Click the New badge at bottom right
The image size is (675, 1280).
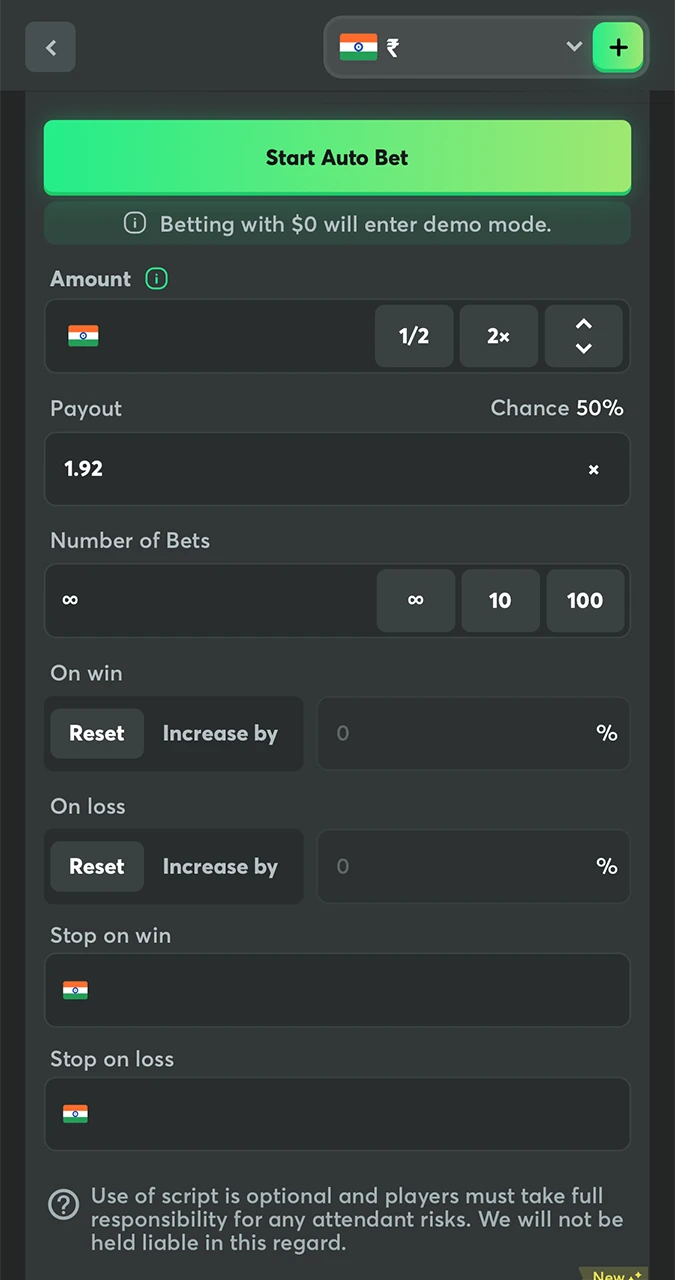point(614,1273)
